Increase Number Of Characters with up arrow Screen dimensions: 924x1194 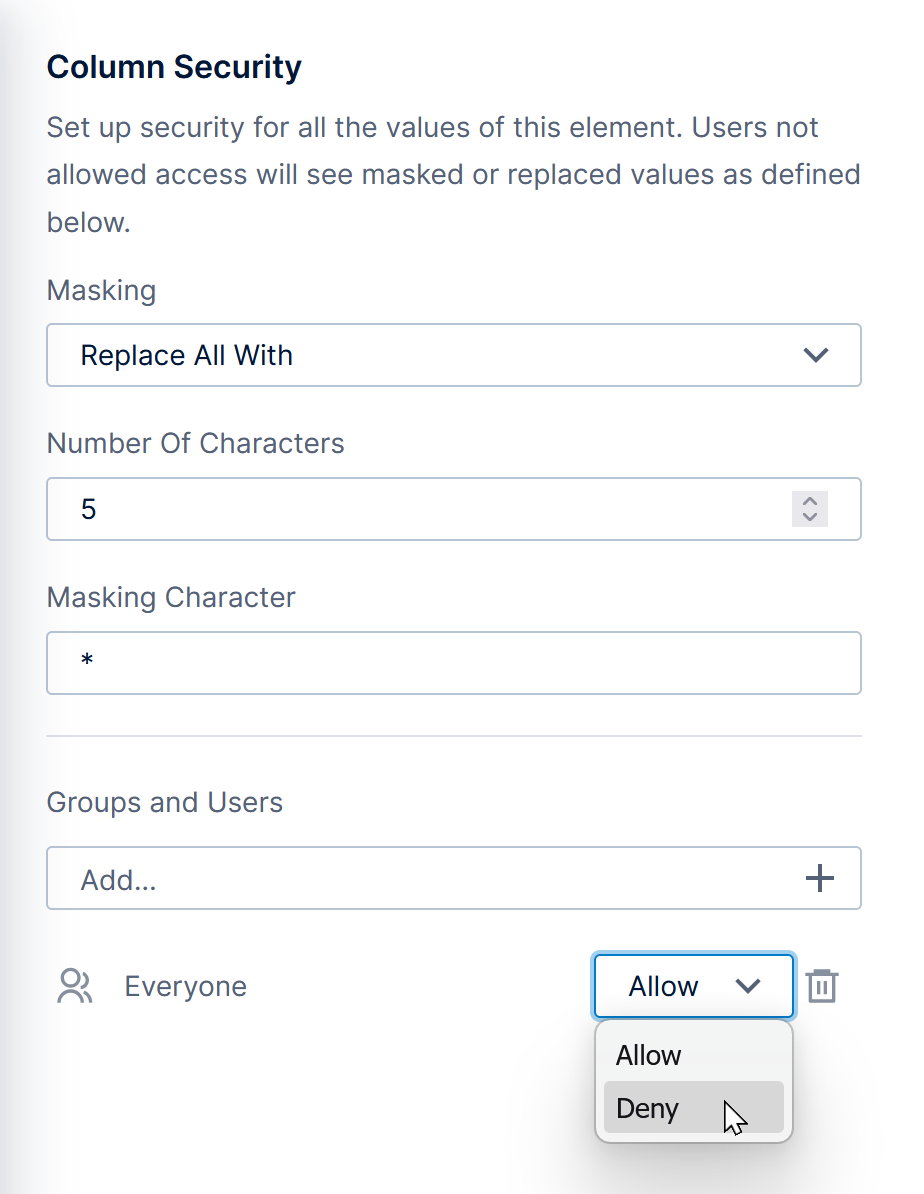[810, 502]
